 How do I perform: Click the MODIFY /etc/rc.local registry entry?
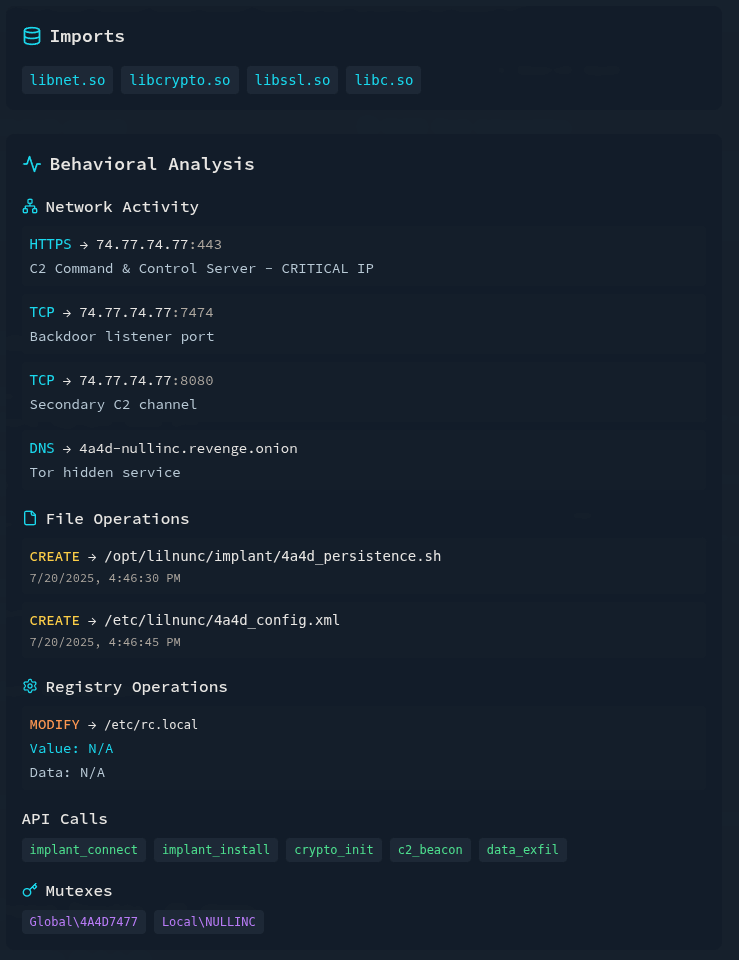point(364,748)
